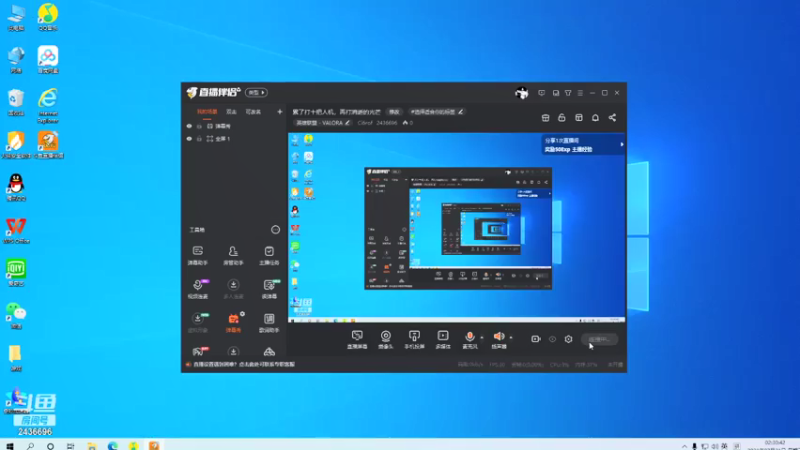Click the bottom-row download tool icon
The image size is (800, 450).
pyautogui.click(x=233, y=352)
